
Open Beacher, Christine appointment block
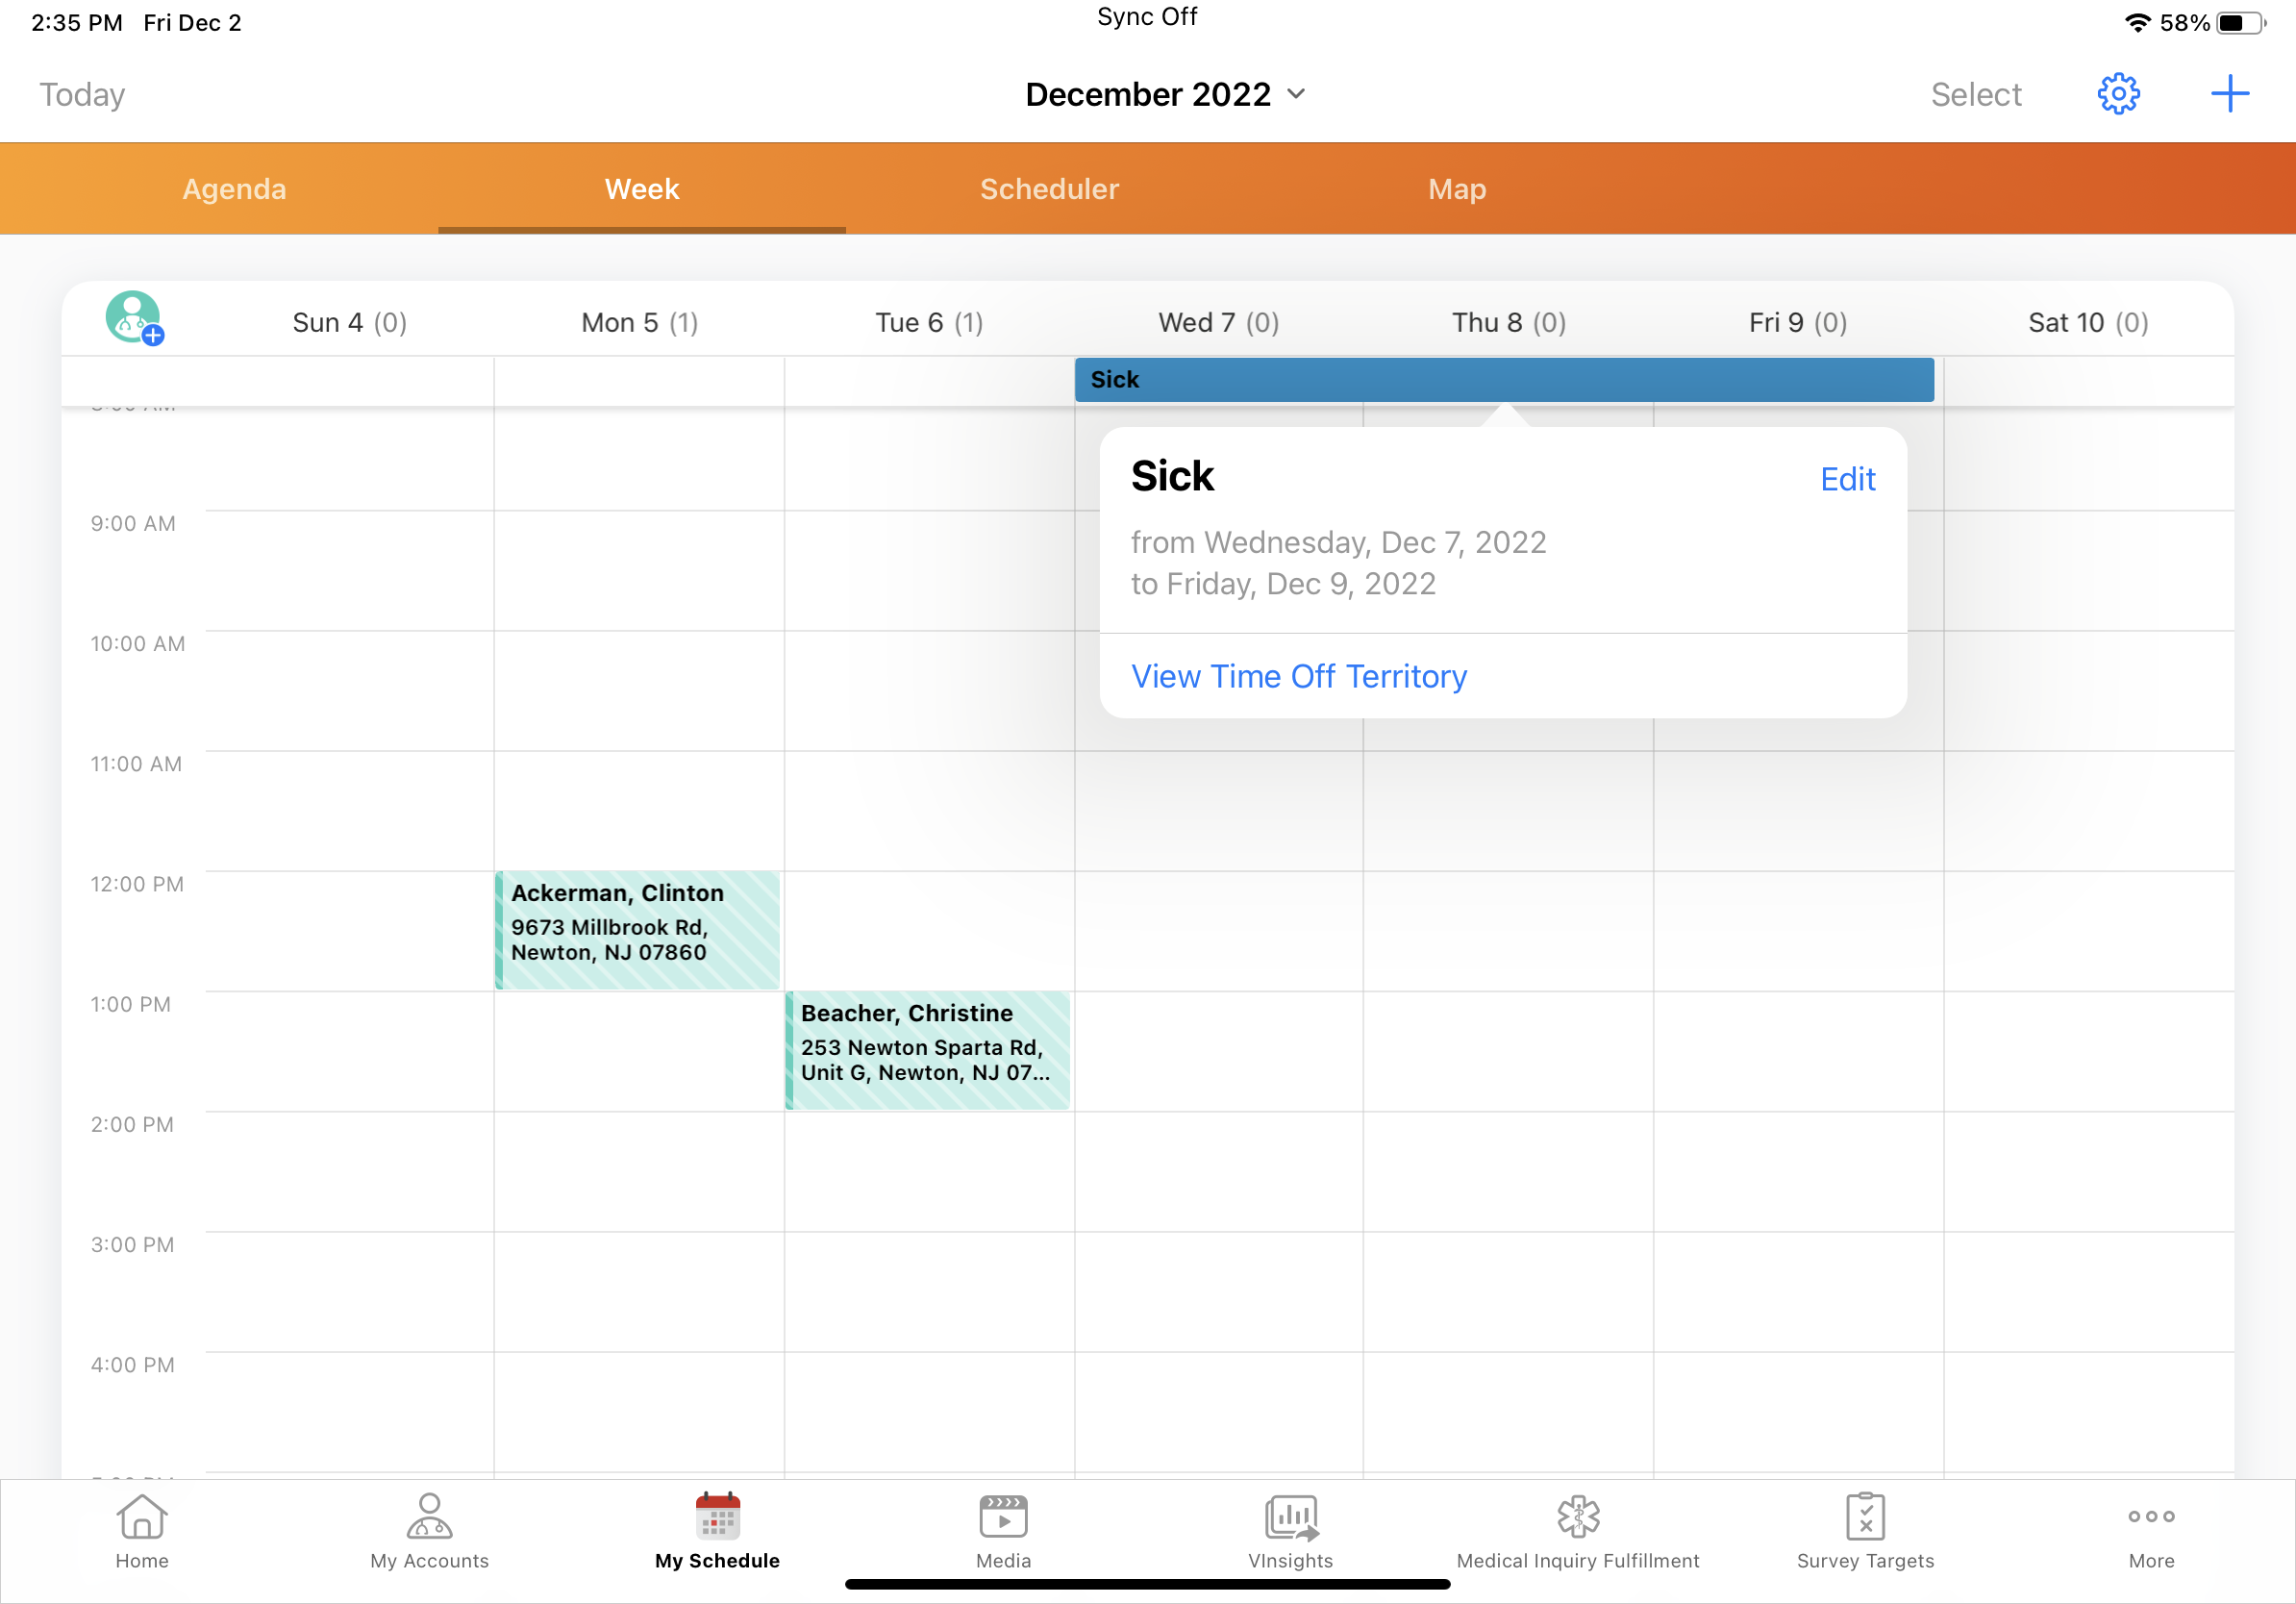(x=927, y=1049)
